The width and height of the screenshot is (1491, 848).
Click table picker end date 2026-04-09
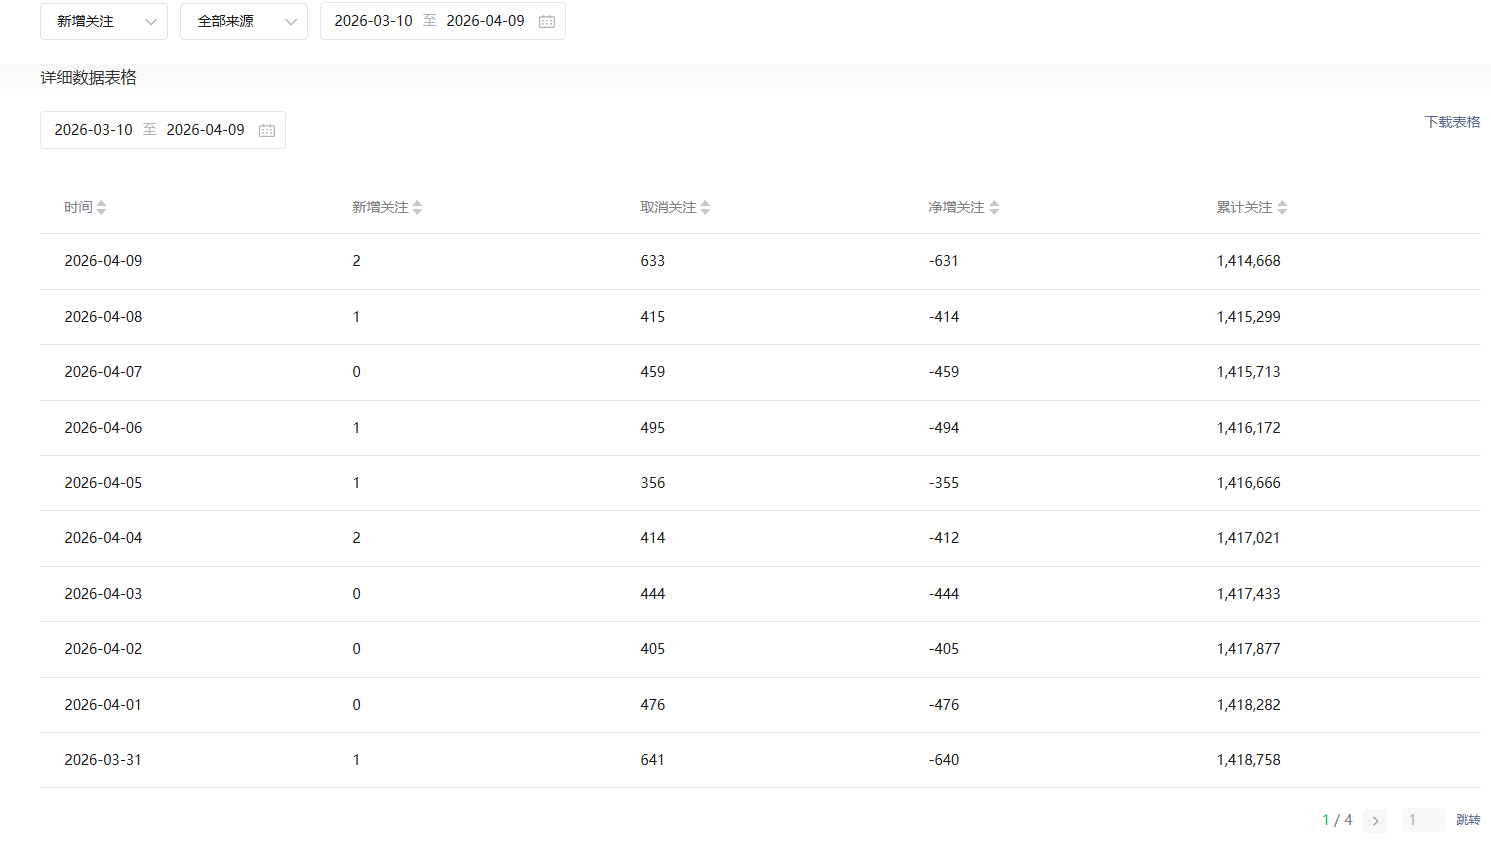point(205,130)
